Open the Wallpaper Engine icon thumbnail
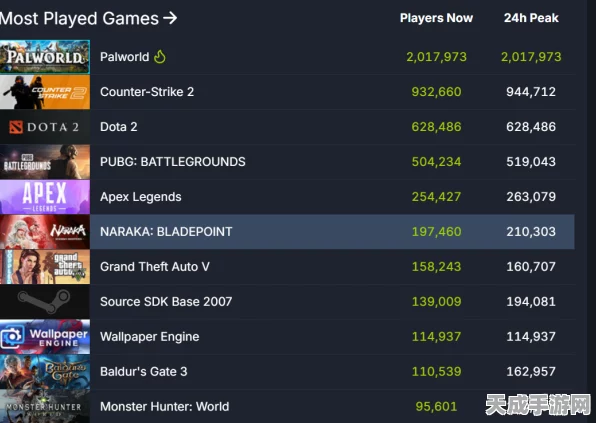The image size is (596, 423). [45, 337]
